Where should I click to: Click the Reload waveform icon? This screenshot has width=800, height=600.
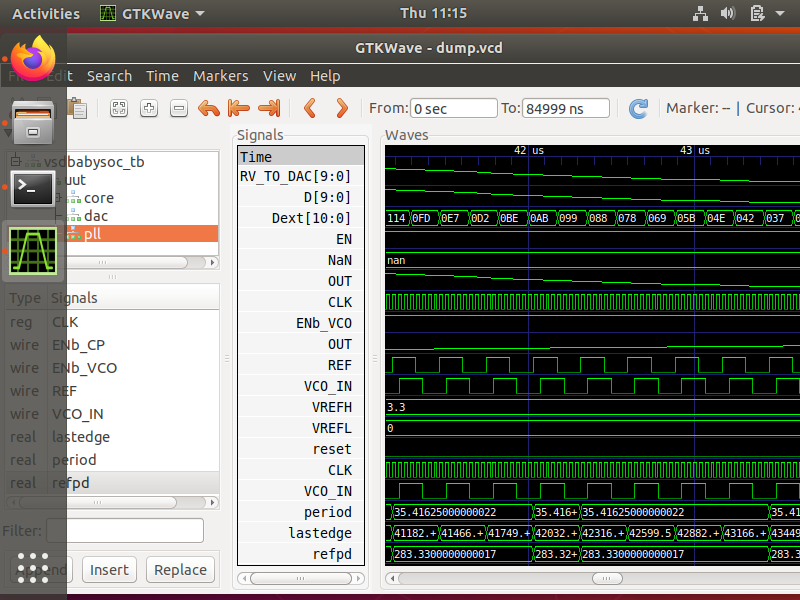[638, 108]
